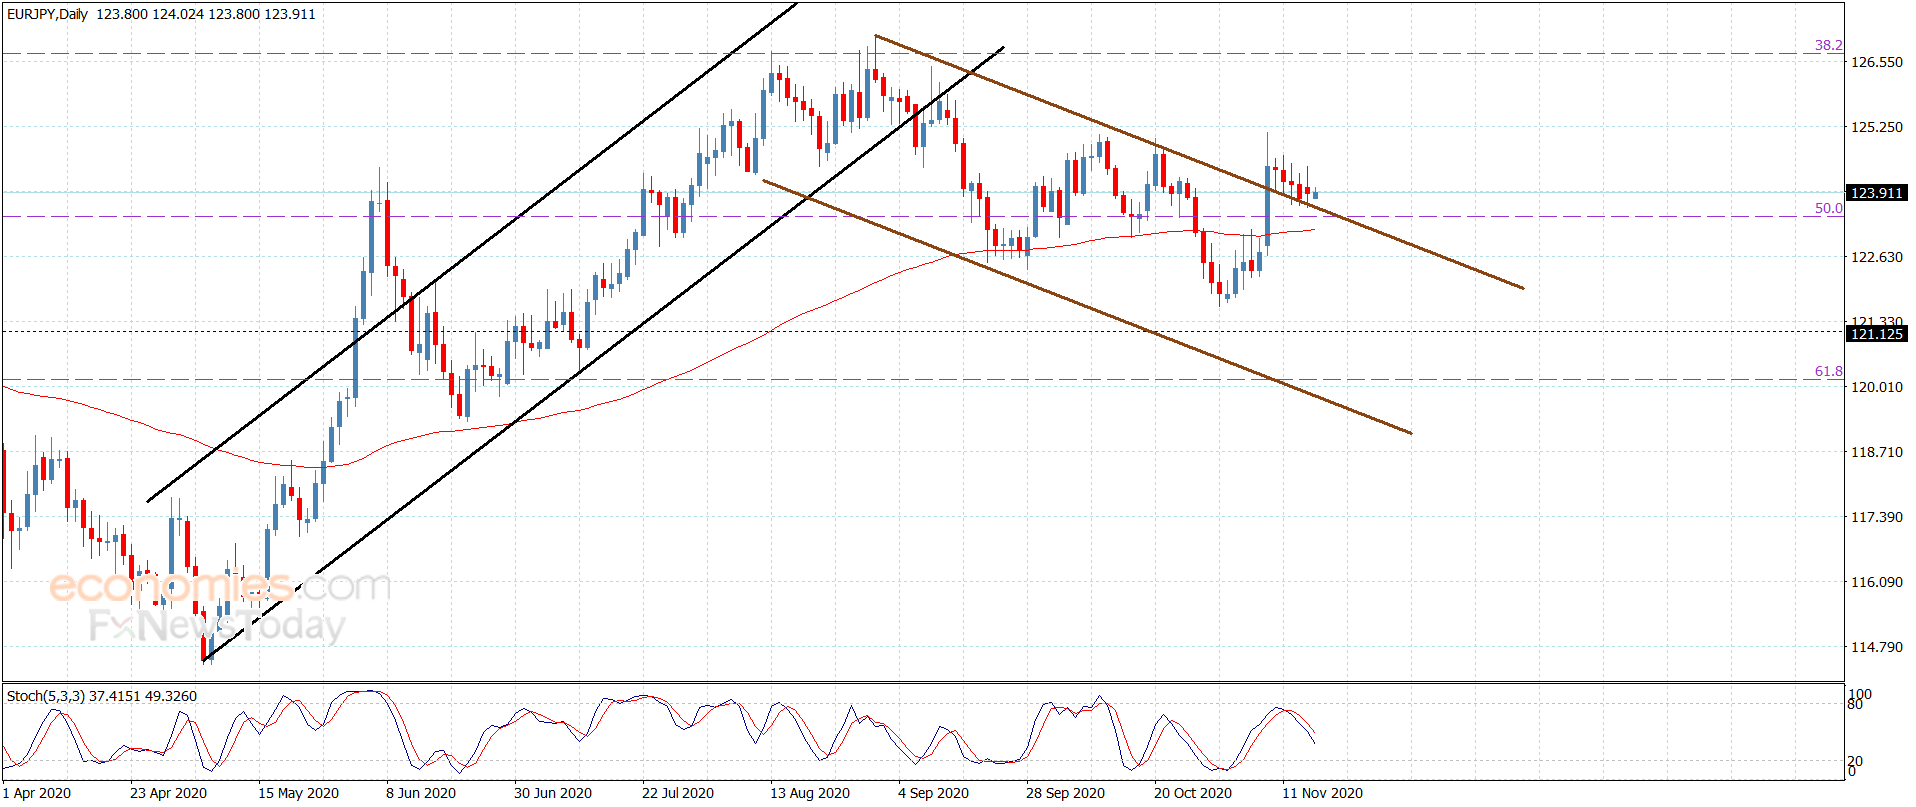Select the 61.8 Fibonacci level label
Image resolution: width=1916 pixels, height=807 pixels.
(1828, 371)
